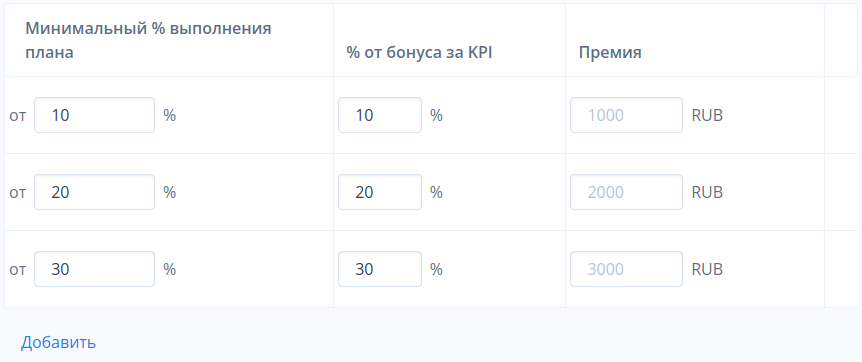Select the minimum plan percent field containing 20
Screen dimensions: 862x362
[95, 192]
